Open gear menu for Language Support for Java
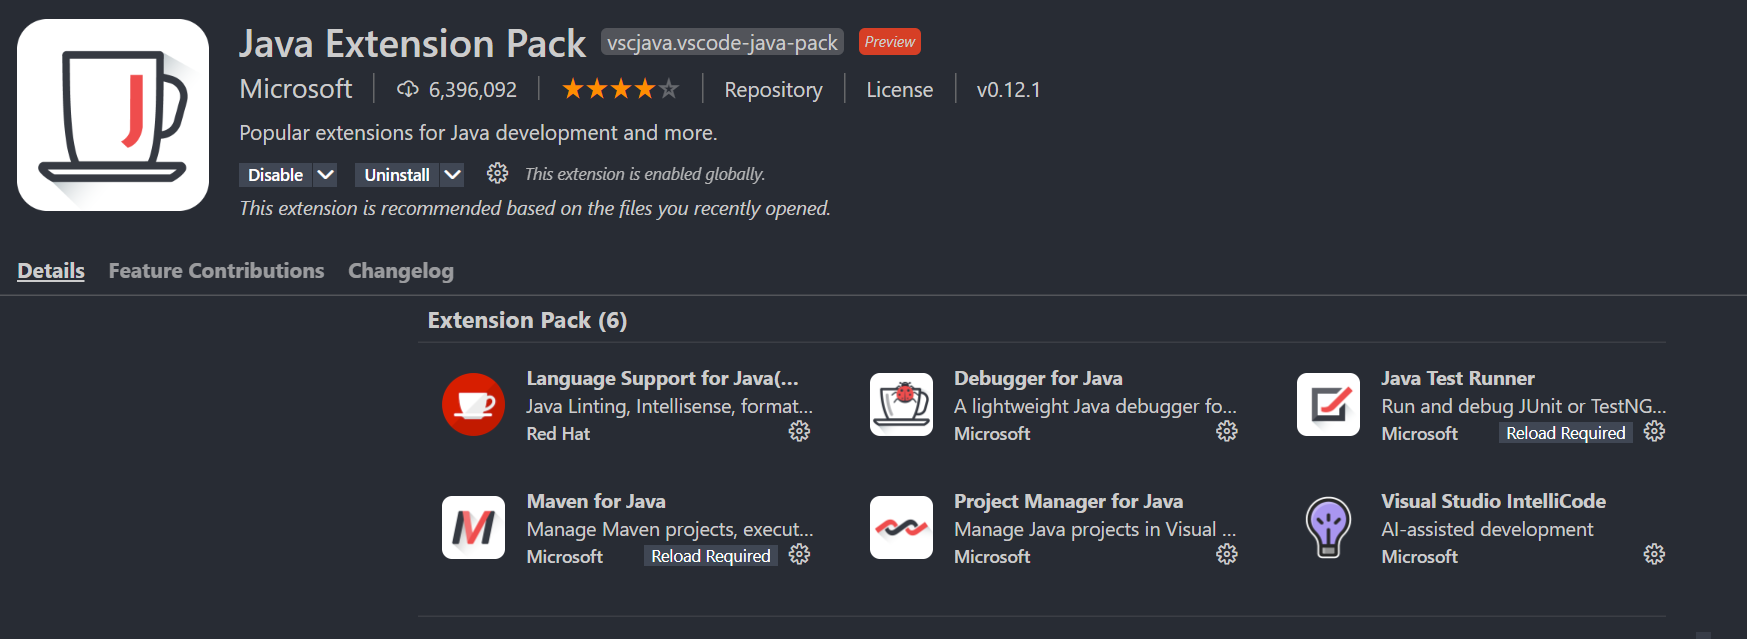The height and width of the screenshot is (639, 1747). pyautogui.click(x=799, y=431)
